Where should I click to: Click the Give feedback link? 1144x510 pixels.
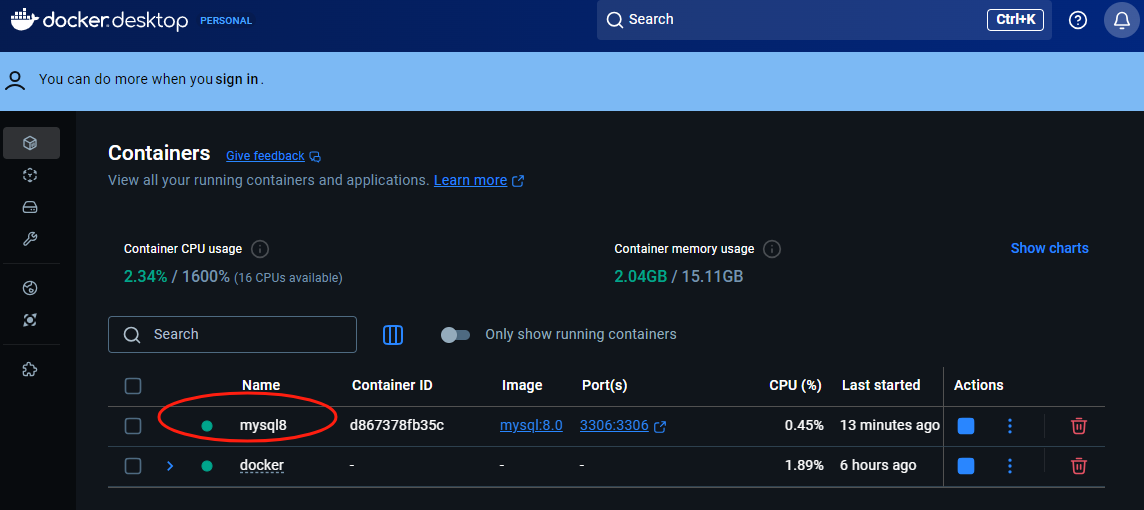(x=265, y=155)
